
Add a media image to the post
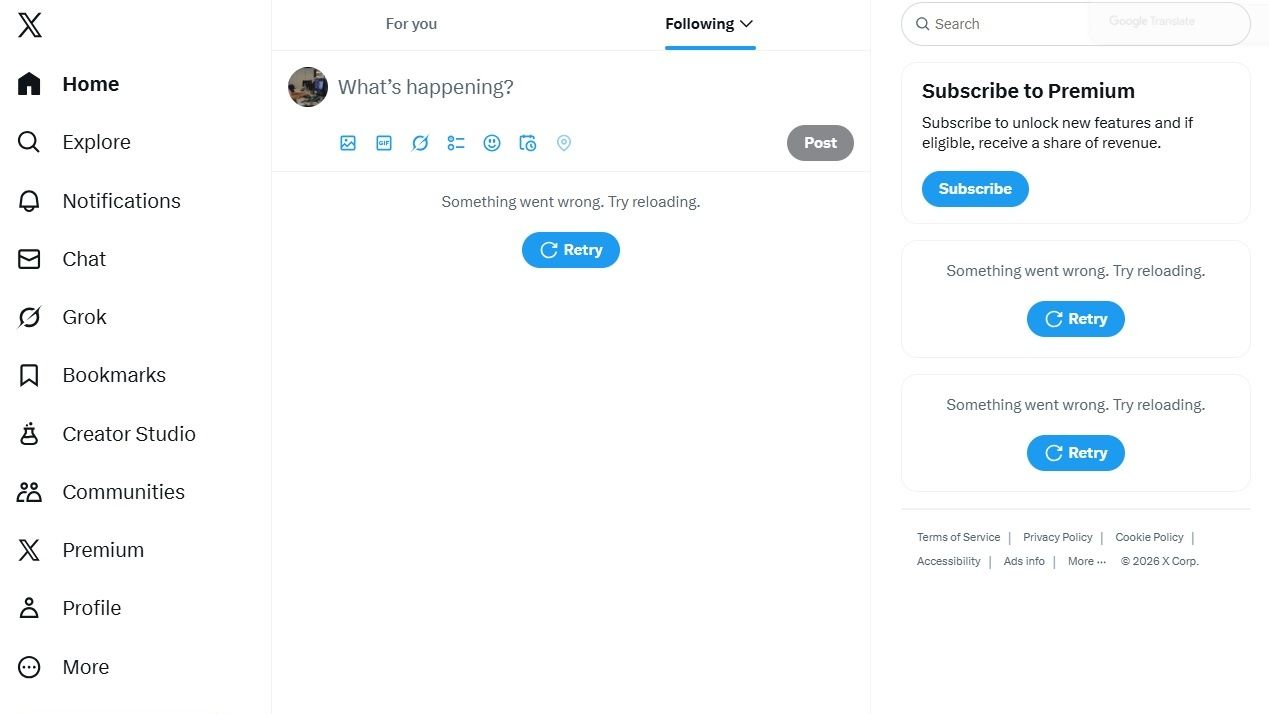(348, 143)
